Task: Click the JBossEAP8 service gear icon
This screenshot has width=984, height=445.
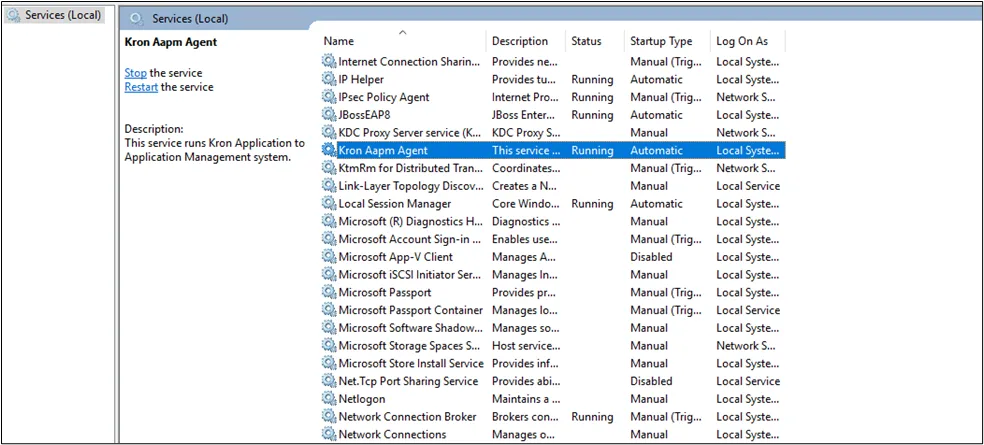Action: point(329,115)
